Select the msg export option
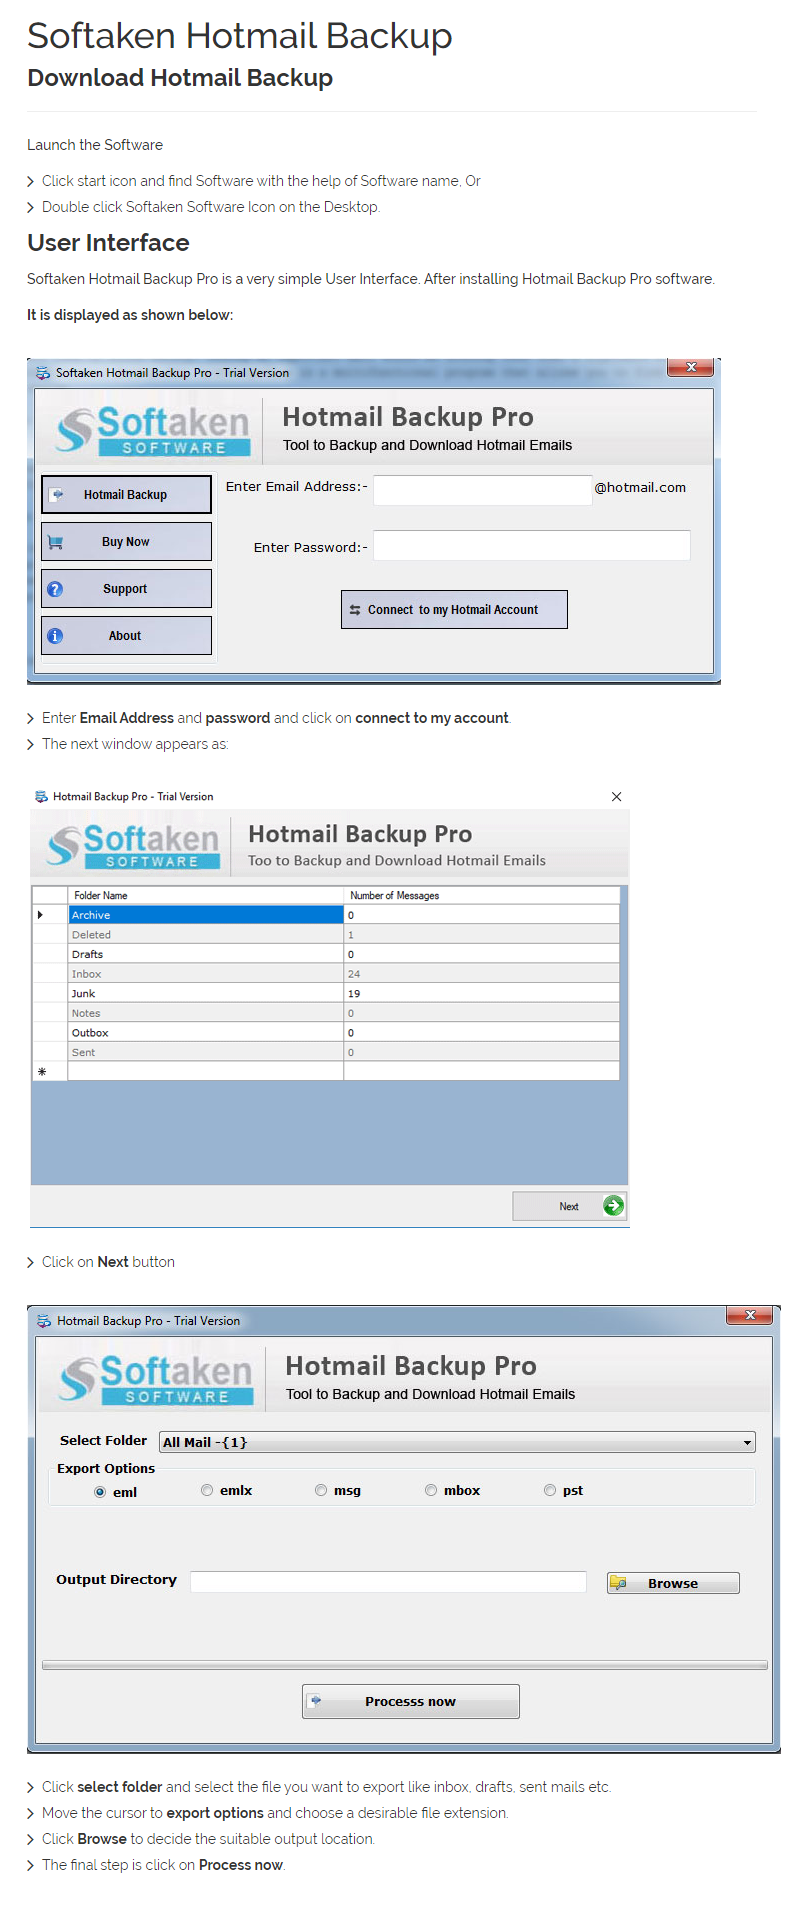The width and height of the screenshot is (808, 1915). tap(338, 1490)
